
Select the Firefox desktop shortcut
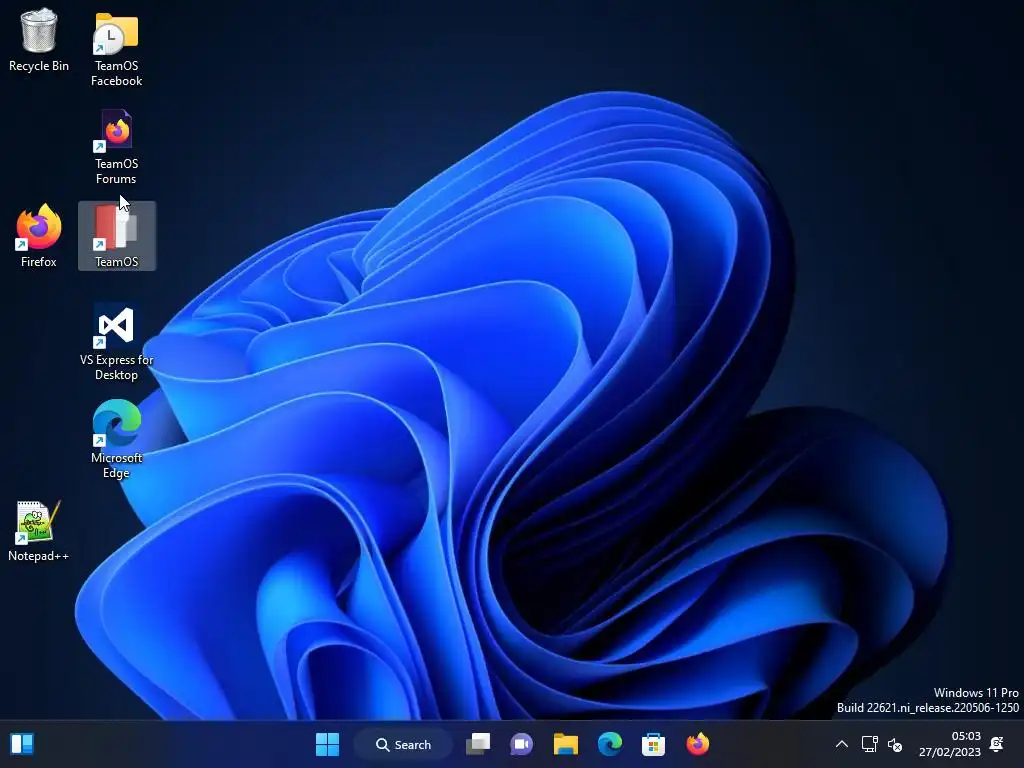click(39, 236)
